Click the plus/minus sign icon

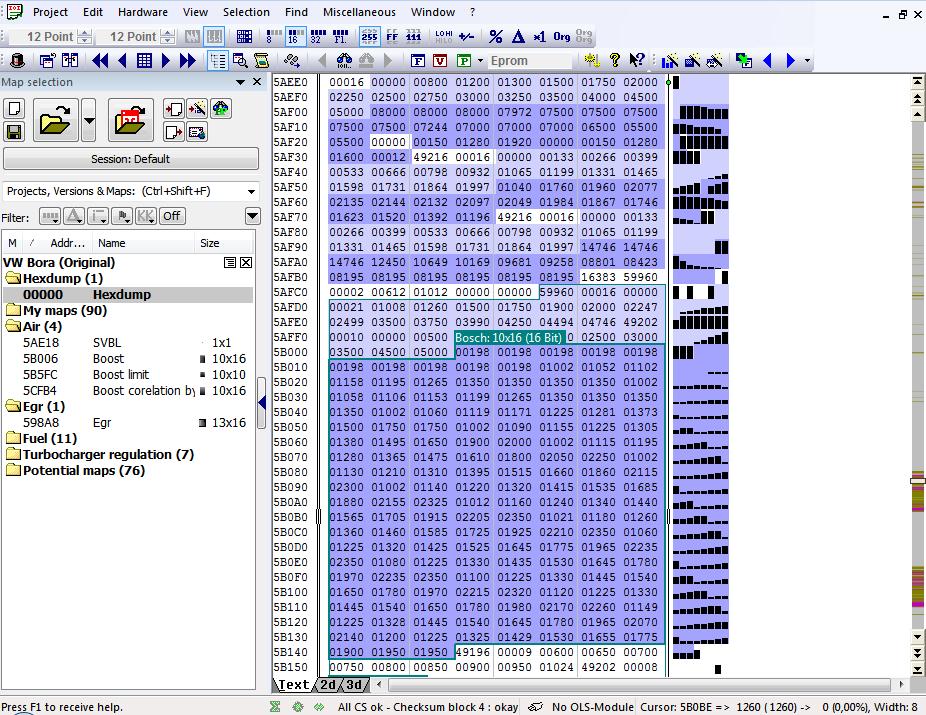pos(466,37)
